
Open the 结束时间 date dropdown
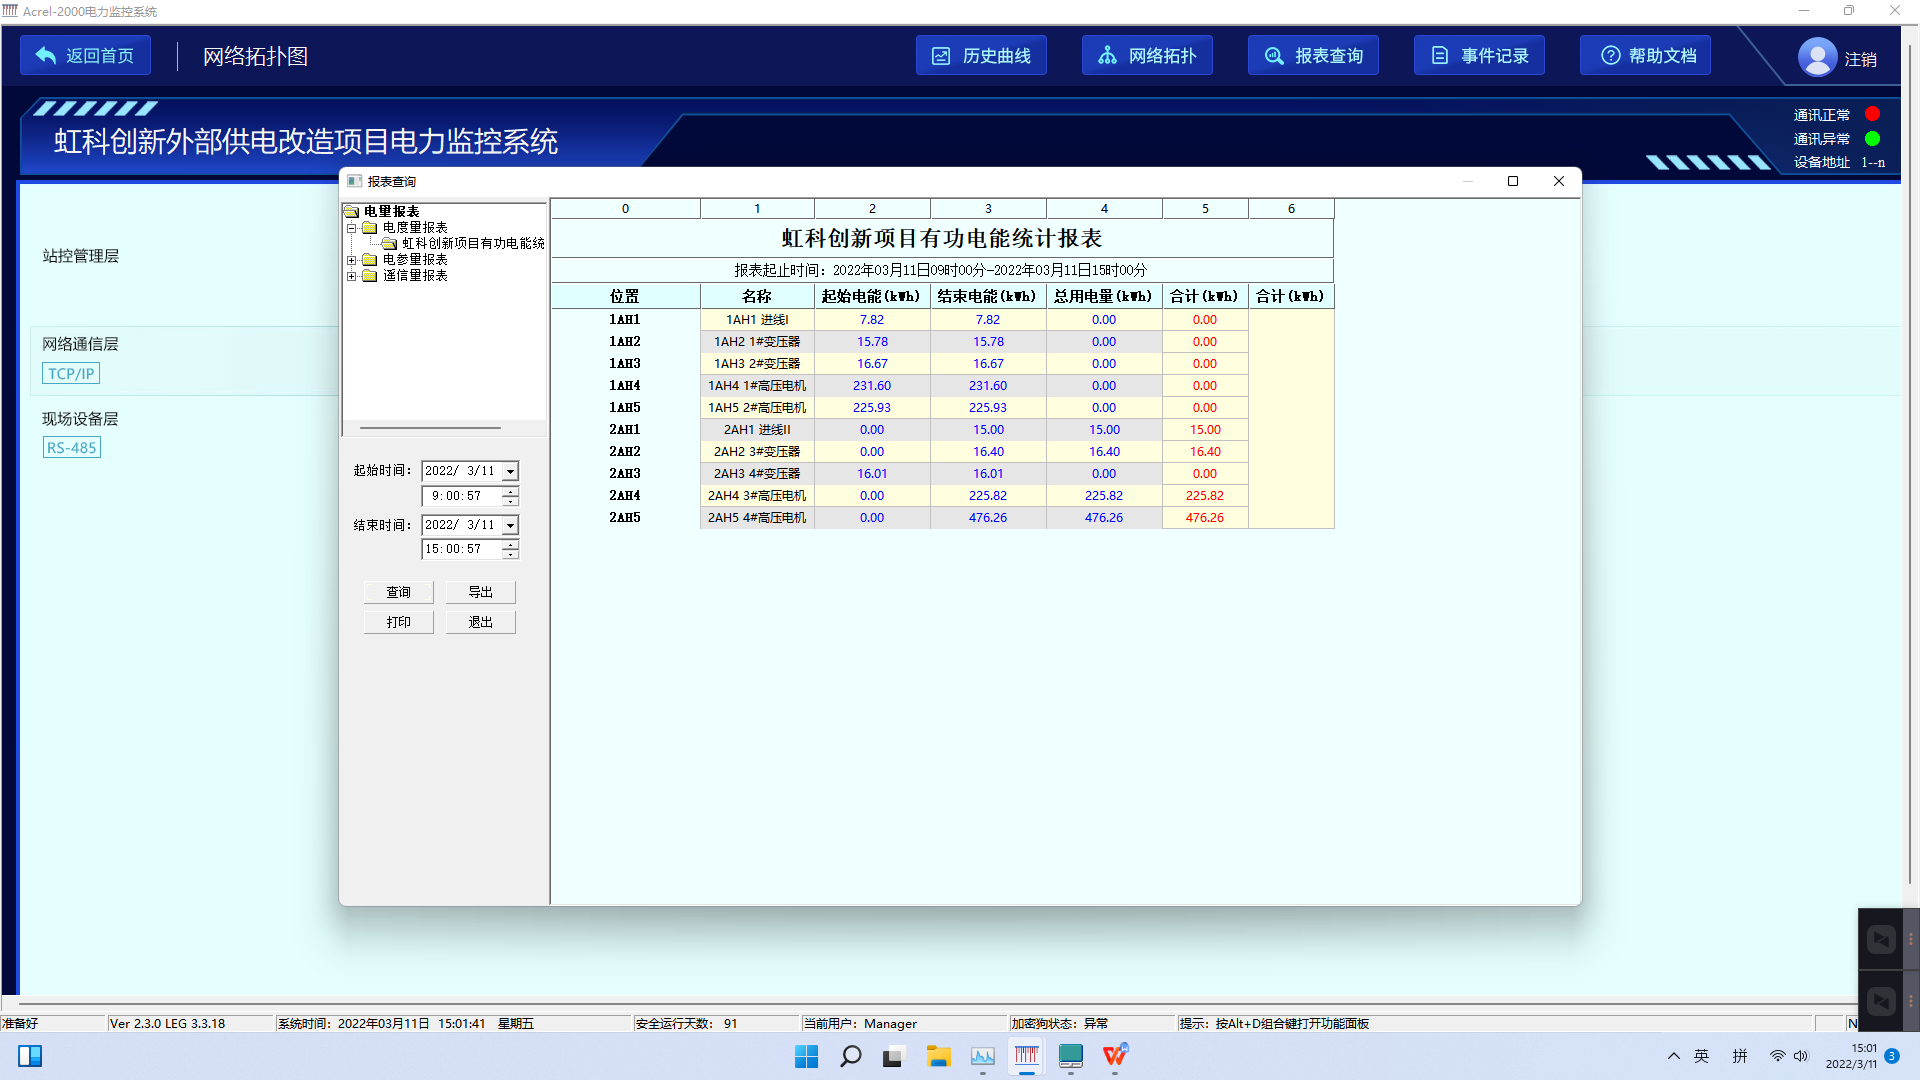511,525
